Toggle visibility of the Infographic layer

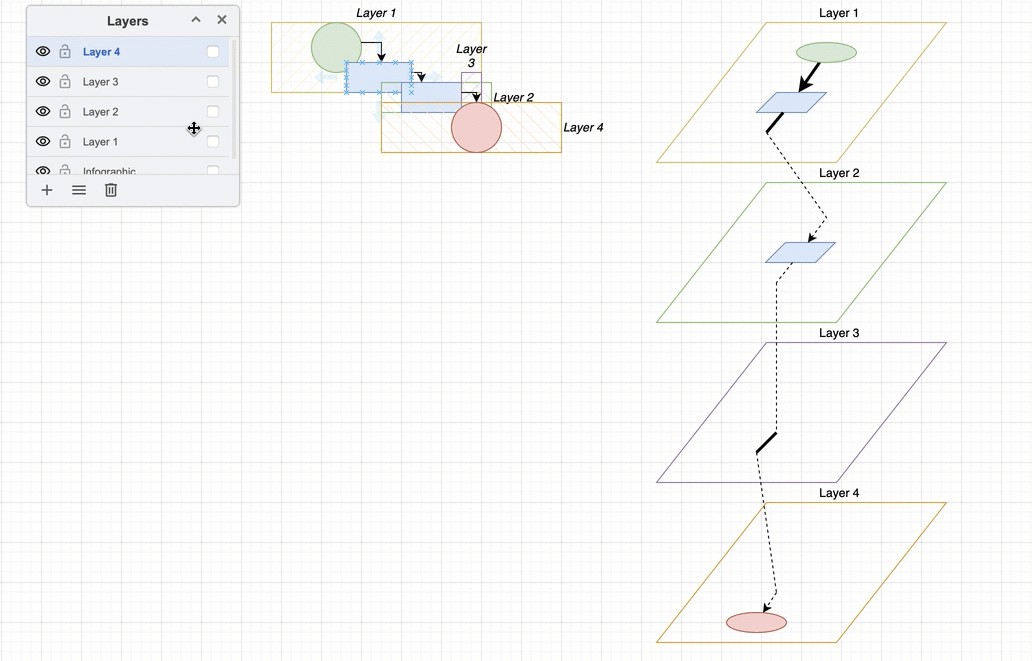pos(43,170)
